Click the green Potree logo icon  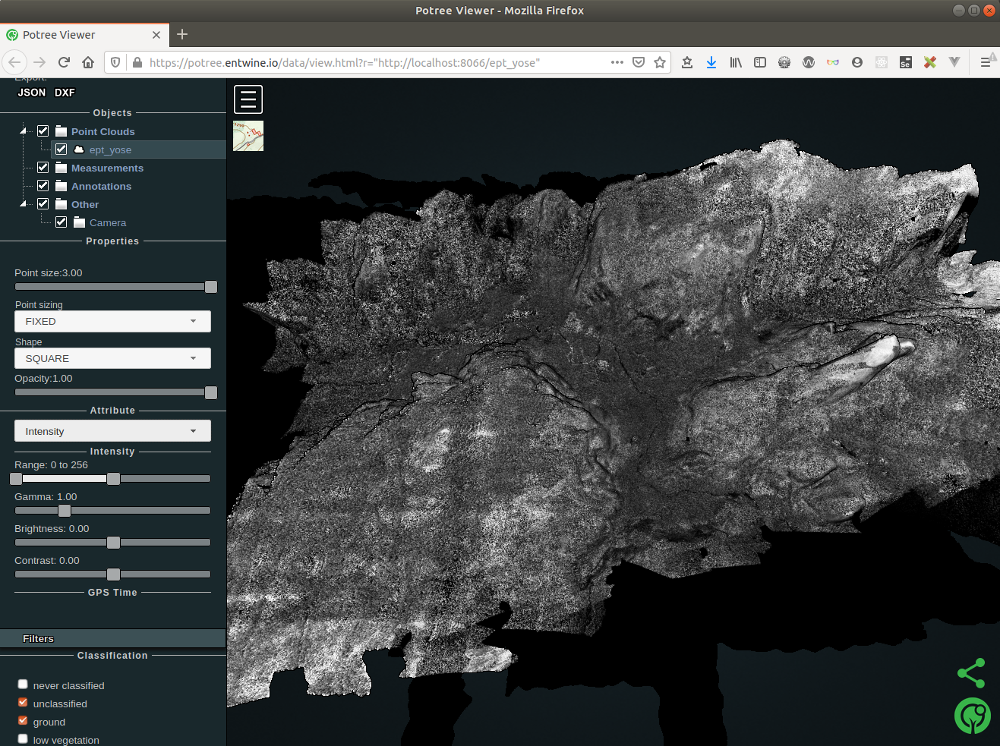[x=973, y=715]
